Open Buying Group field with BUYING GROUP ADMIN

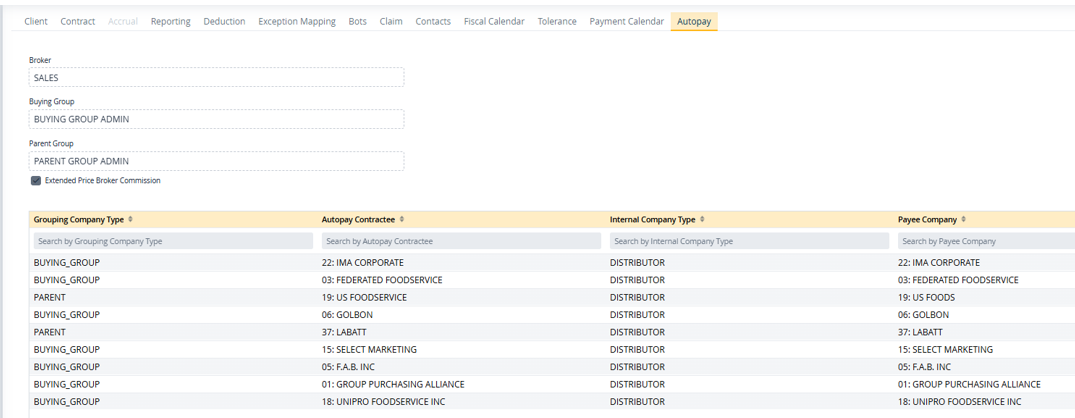coord(216,119)
